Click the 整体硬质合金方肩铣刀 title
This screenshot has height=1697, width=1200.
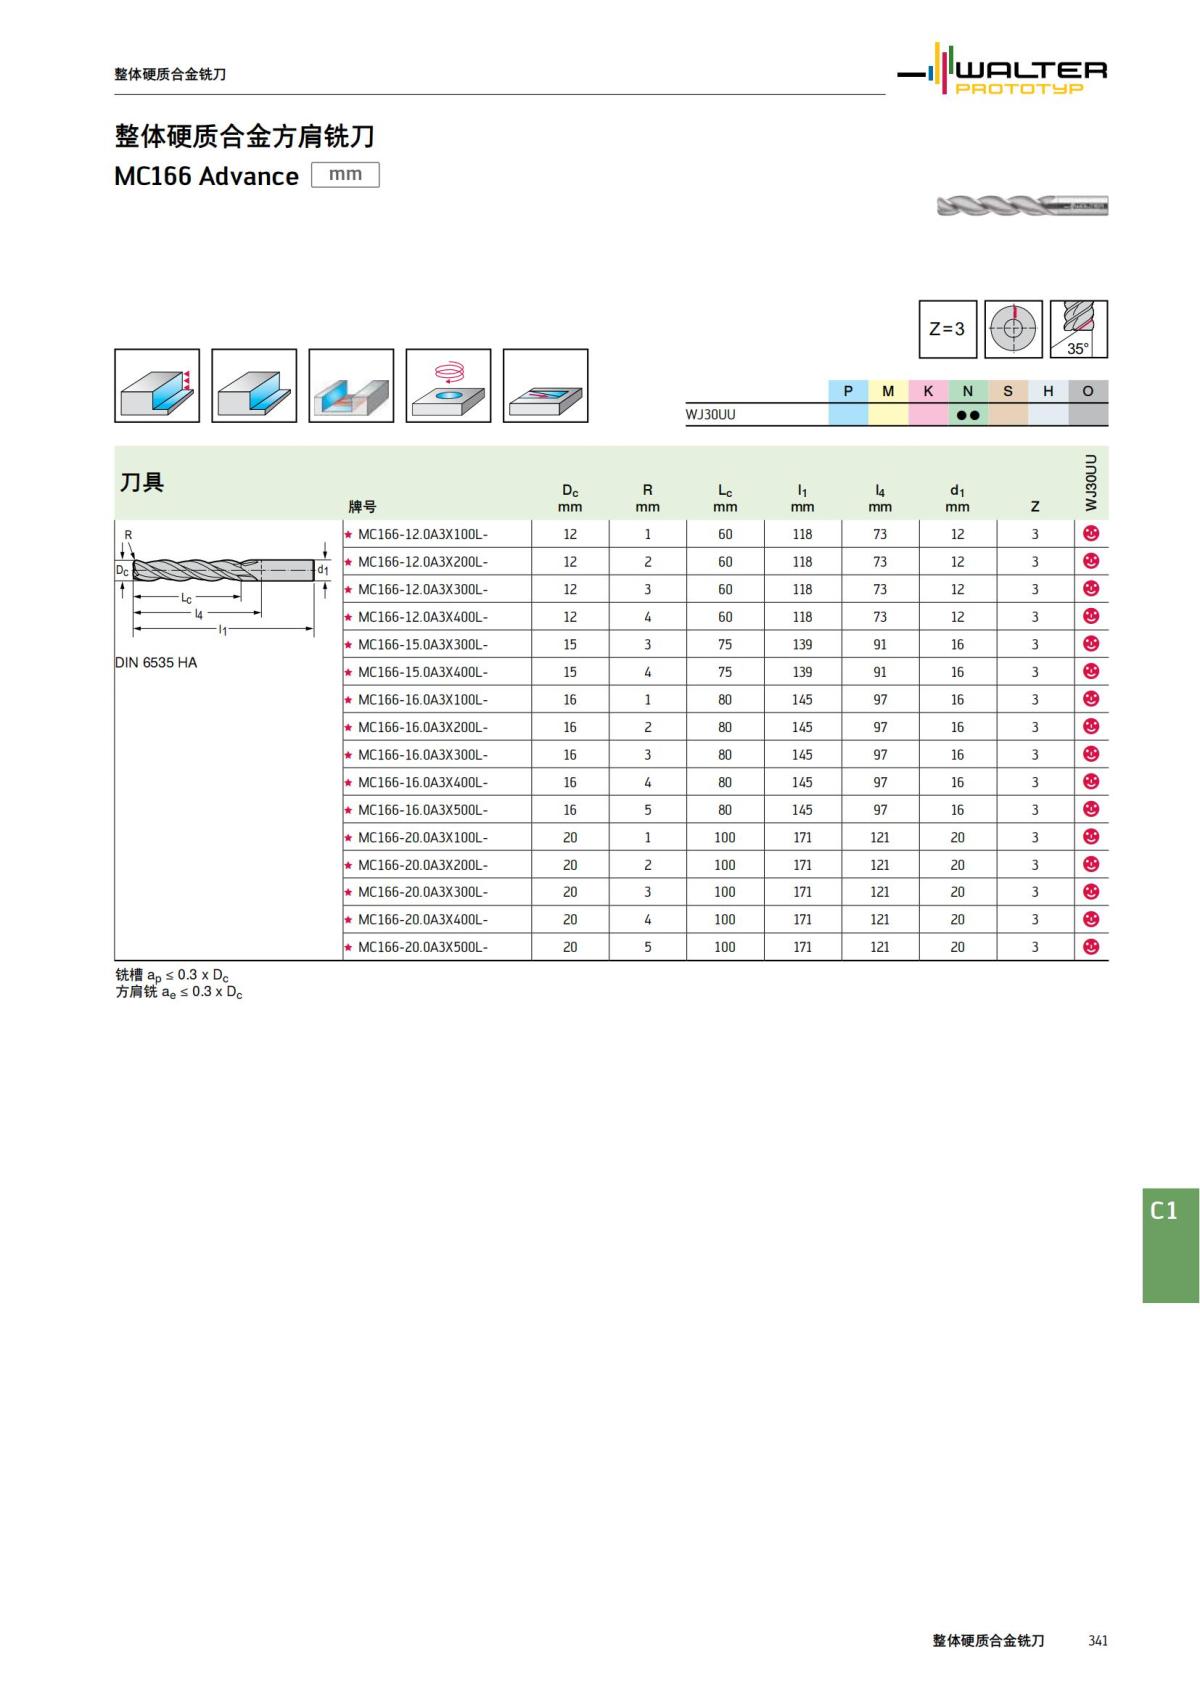244,136
